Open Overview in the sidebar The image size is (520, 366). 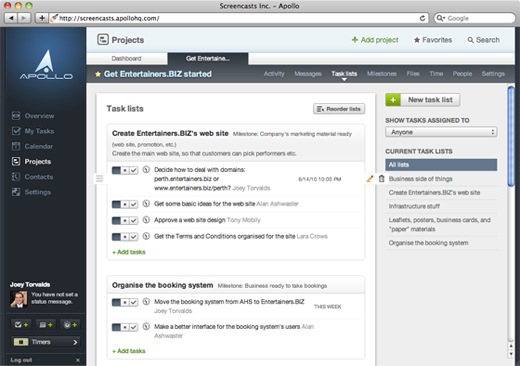pyautogui.click(x=33, y=116)
